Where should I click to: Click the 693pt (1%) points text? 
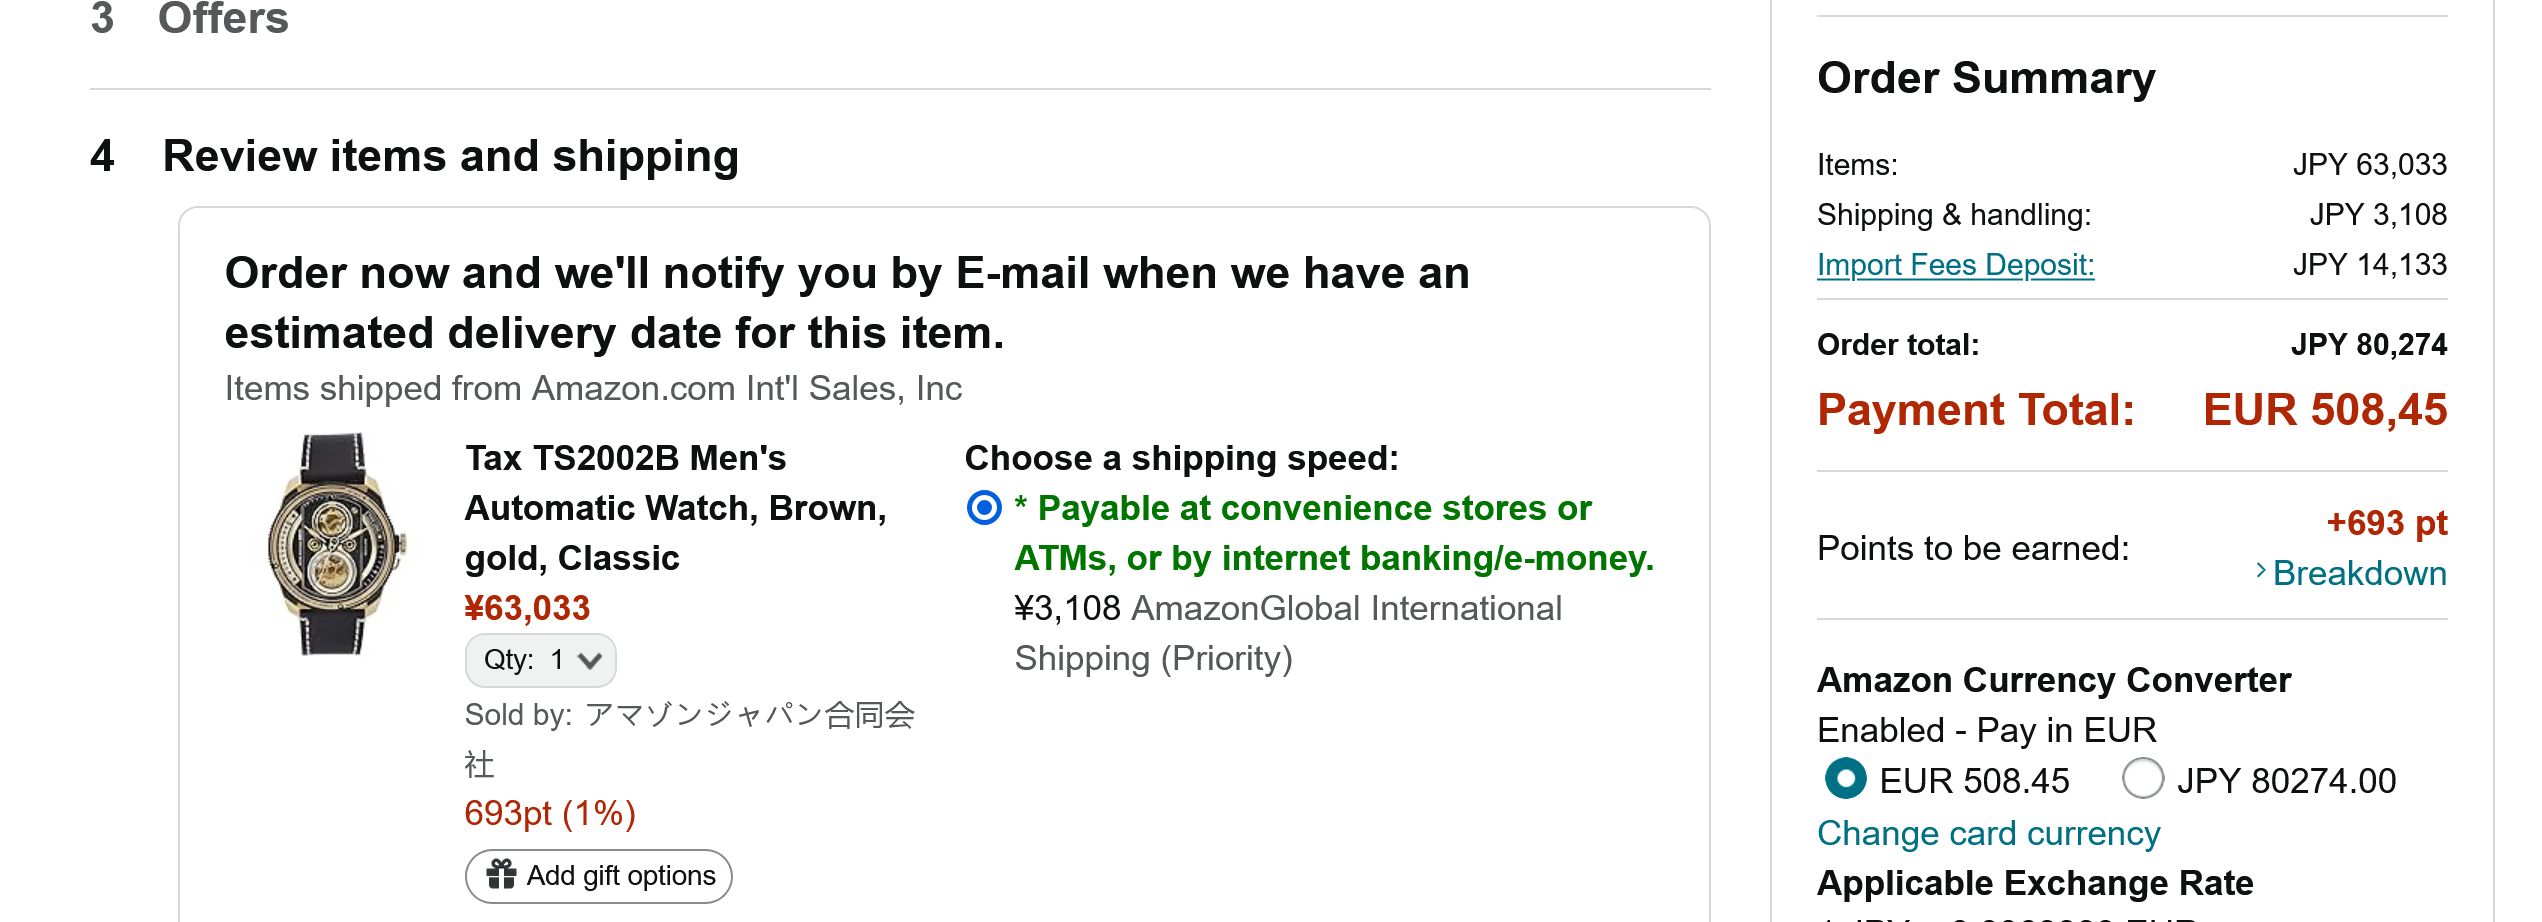(550, 813)
